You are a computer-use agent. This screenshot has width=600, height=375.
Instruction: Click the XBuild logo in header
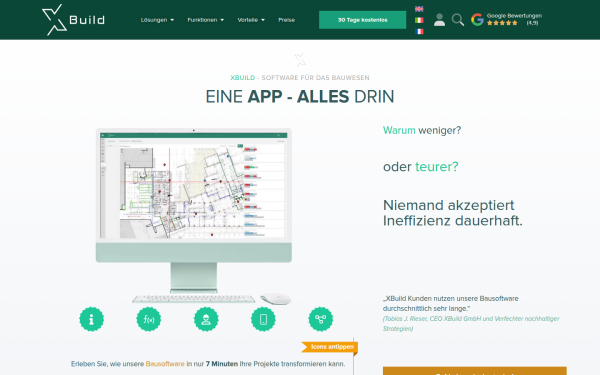[73, 20]
